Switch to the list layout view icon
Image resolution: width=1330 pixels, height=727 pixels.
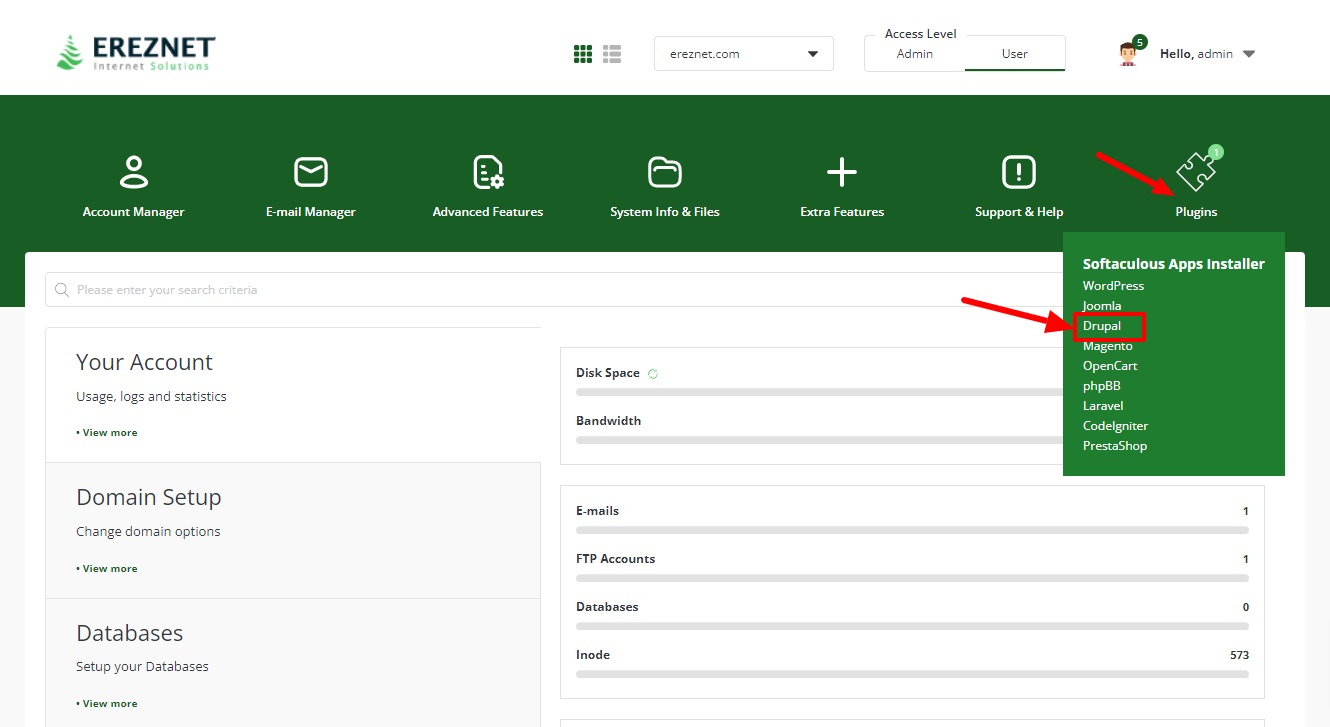coord(612,54)
